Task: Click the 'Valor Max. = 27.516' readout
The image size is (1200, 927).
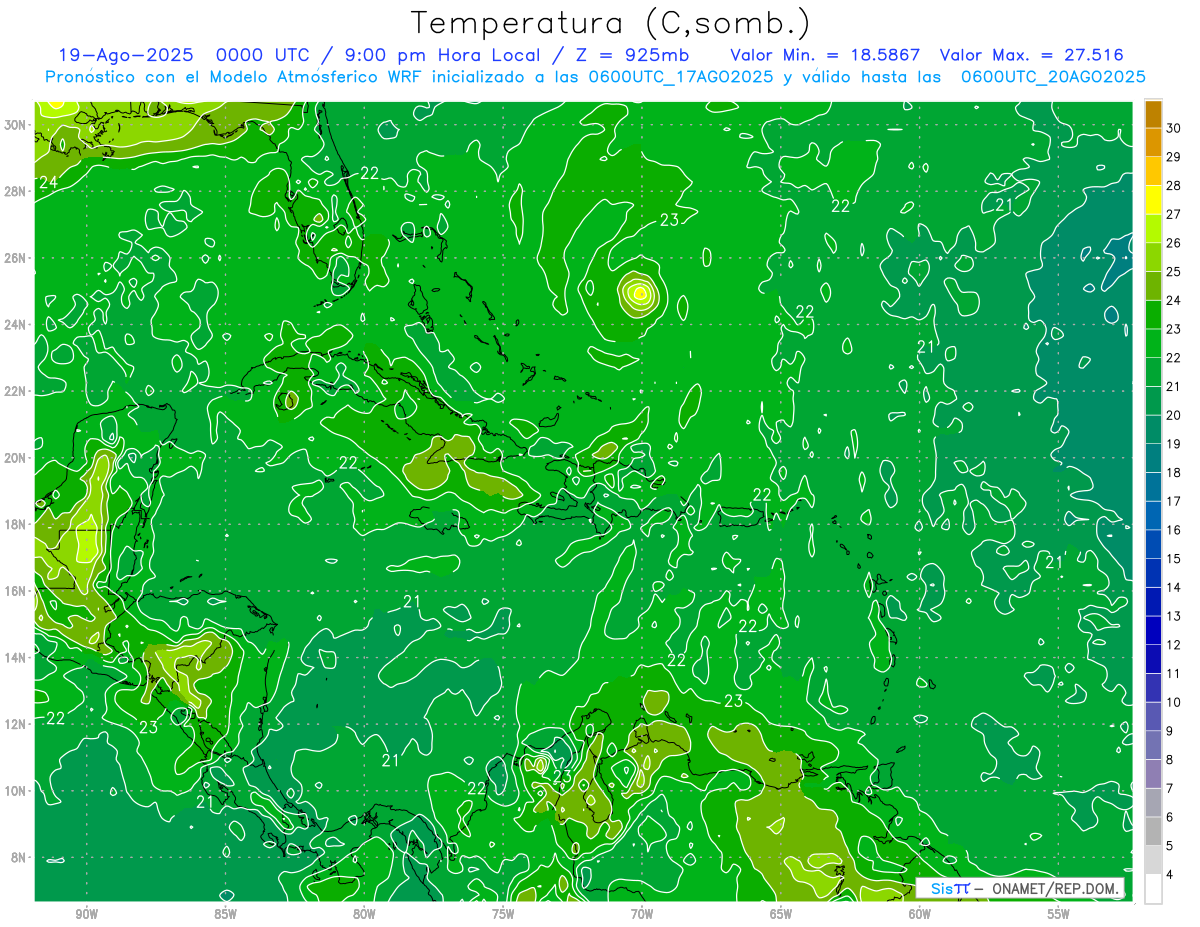Action: point(1031,55)
